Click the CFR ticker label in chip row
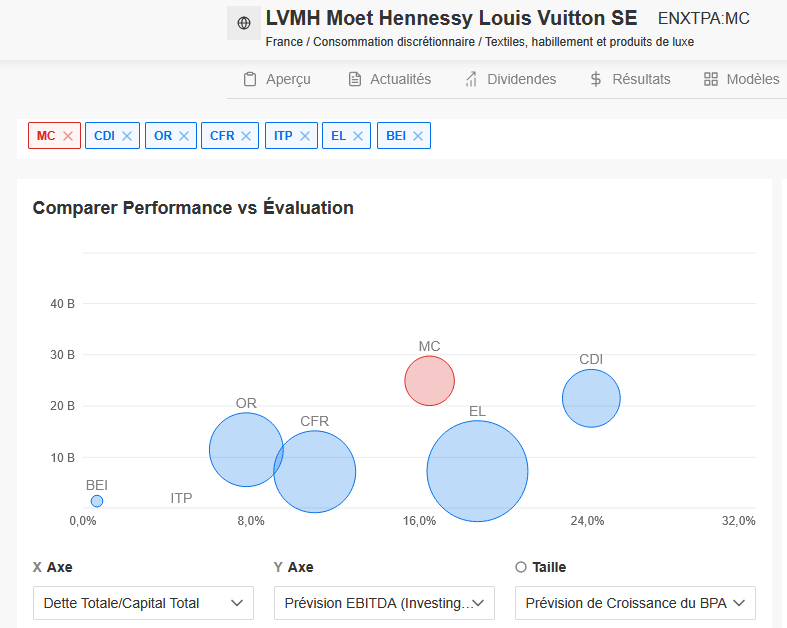Viewport: 787px width, 628px height. [x=222, y=136]
